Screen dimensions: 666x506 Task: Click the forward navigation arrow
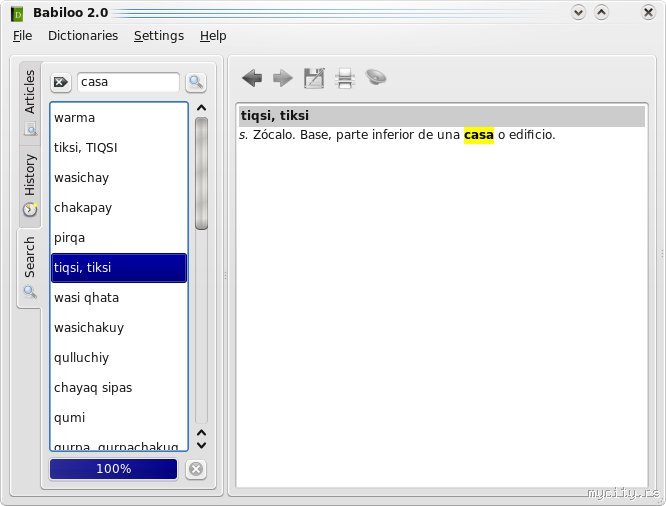point(283,78)
